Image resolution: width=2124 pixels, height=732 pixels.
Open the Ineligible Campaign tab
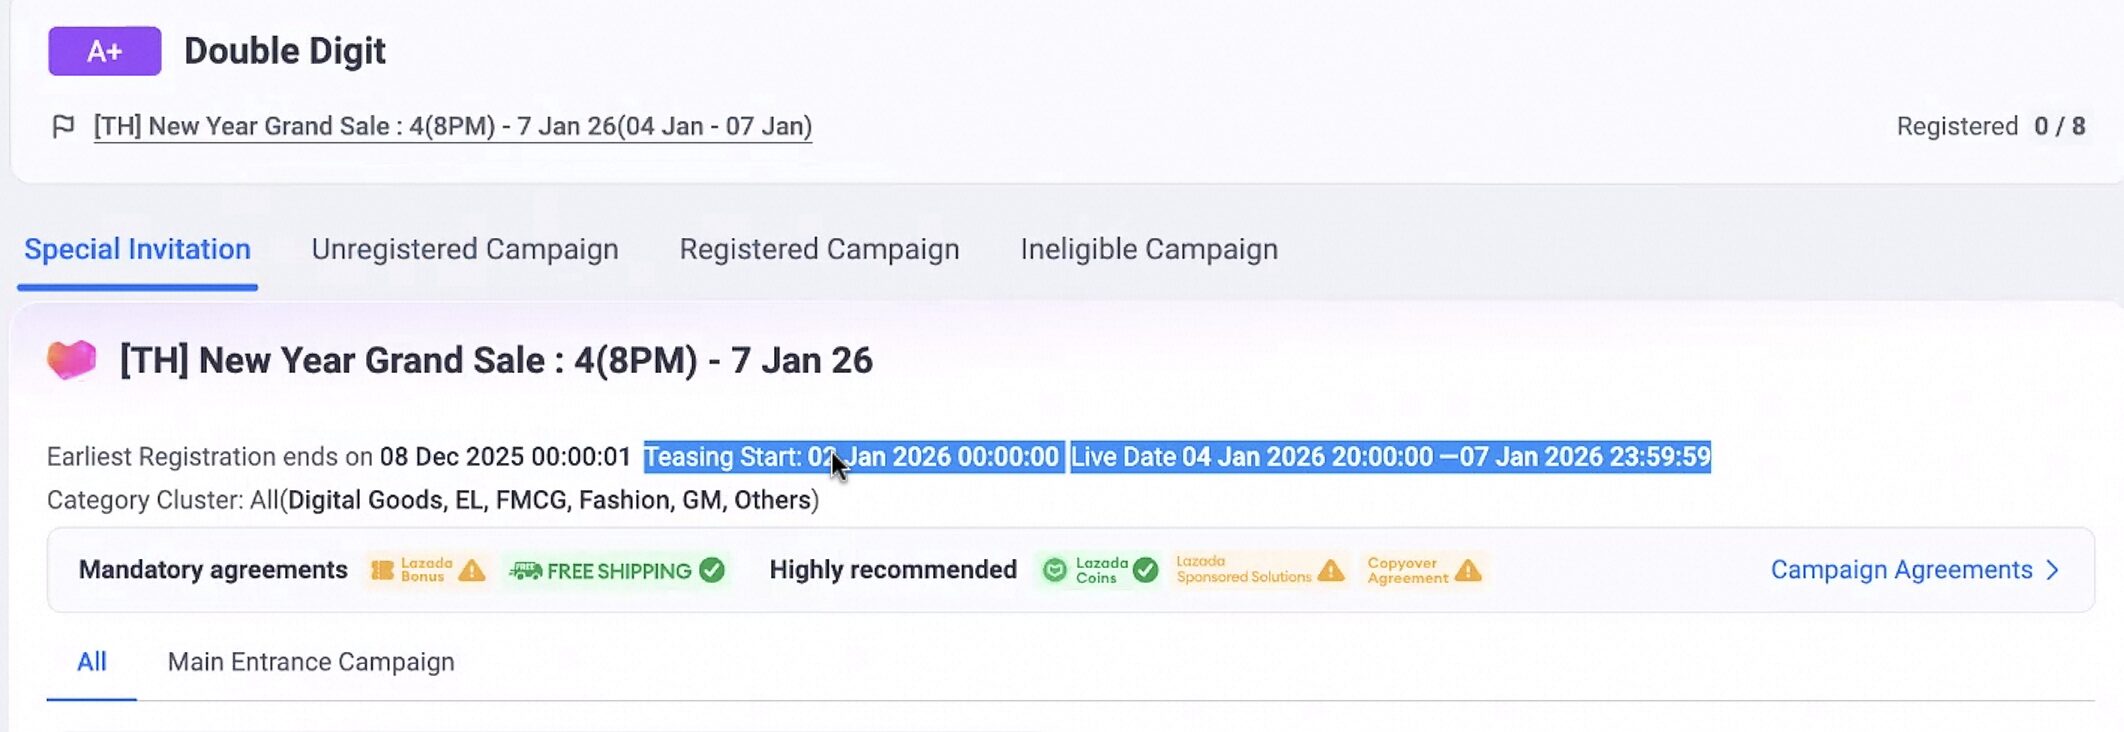1149,249
